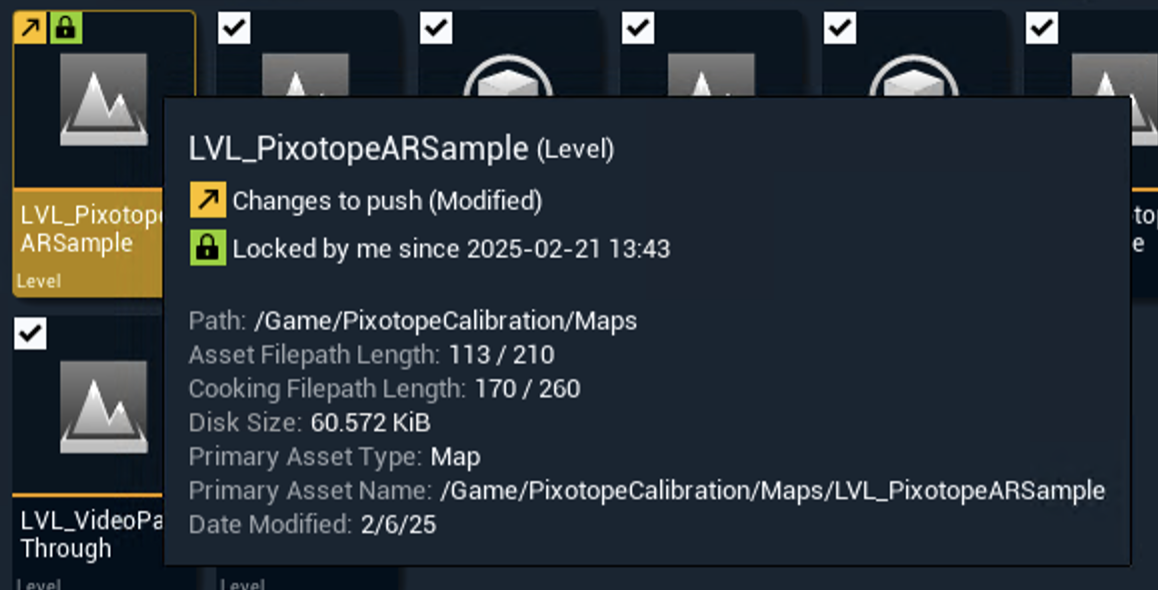Image resolution: width=1158 pixels, height=590 pixels.
Task: Uncheck the checkbox on LVL_VideoPassThrough
Action: click(x=28, y=333)
